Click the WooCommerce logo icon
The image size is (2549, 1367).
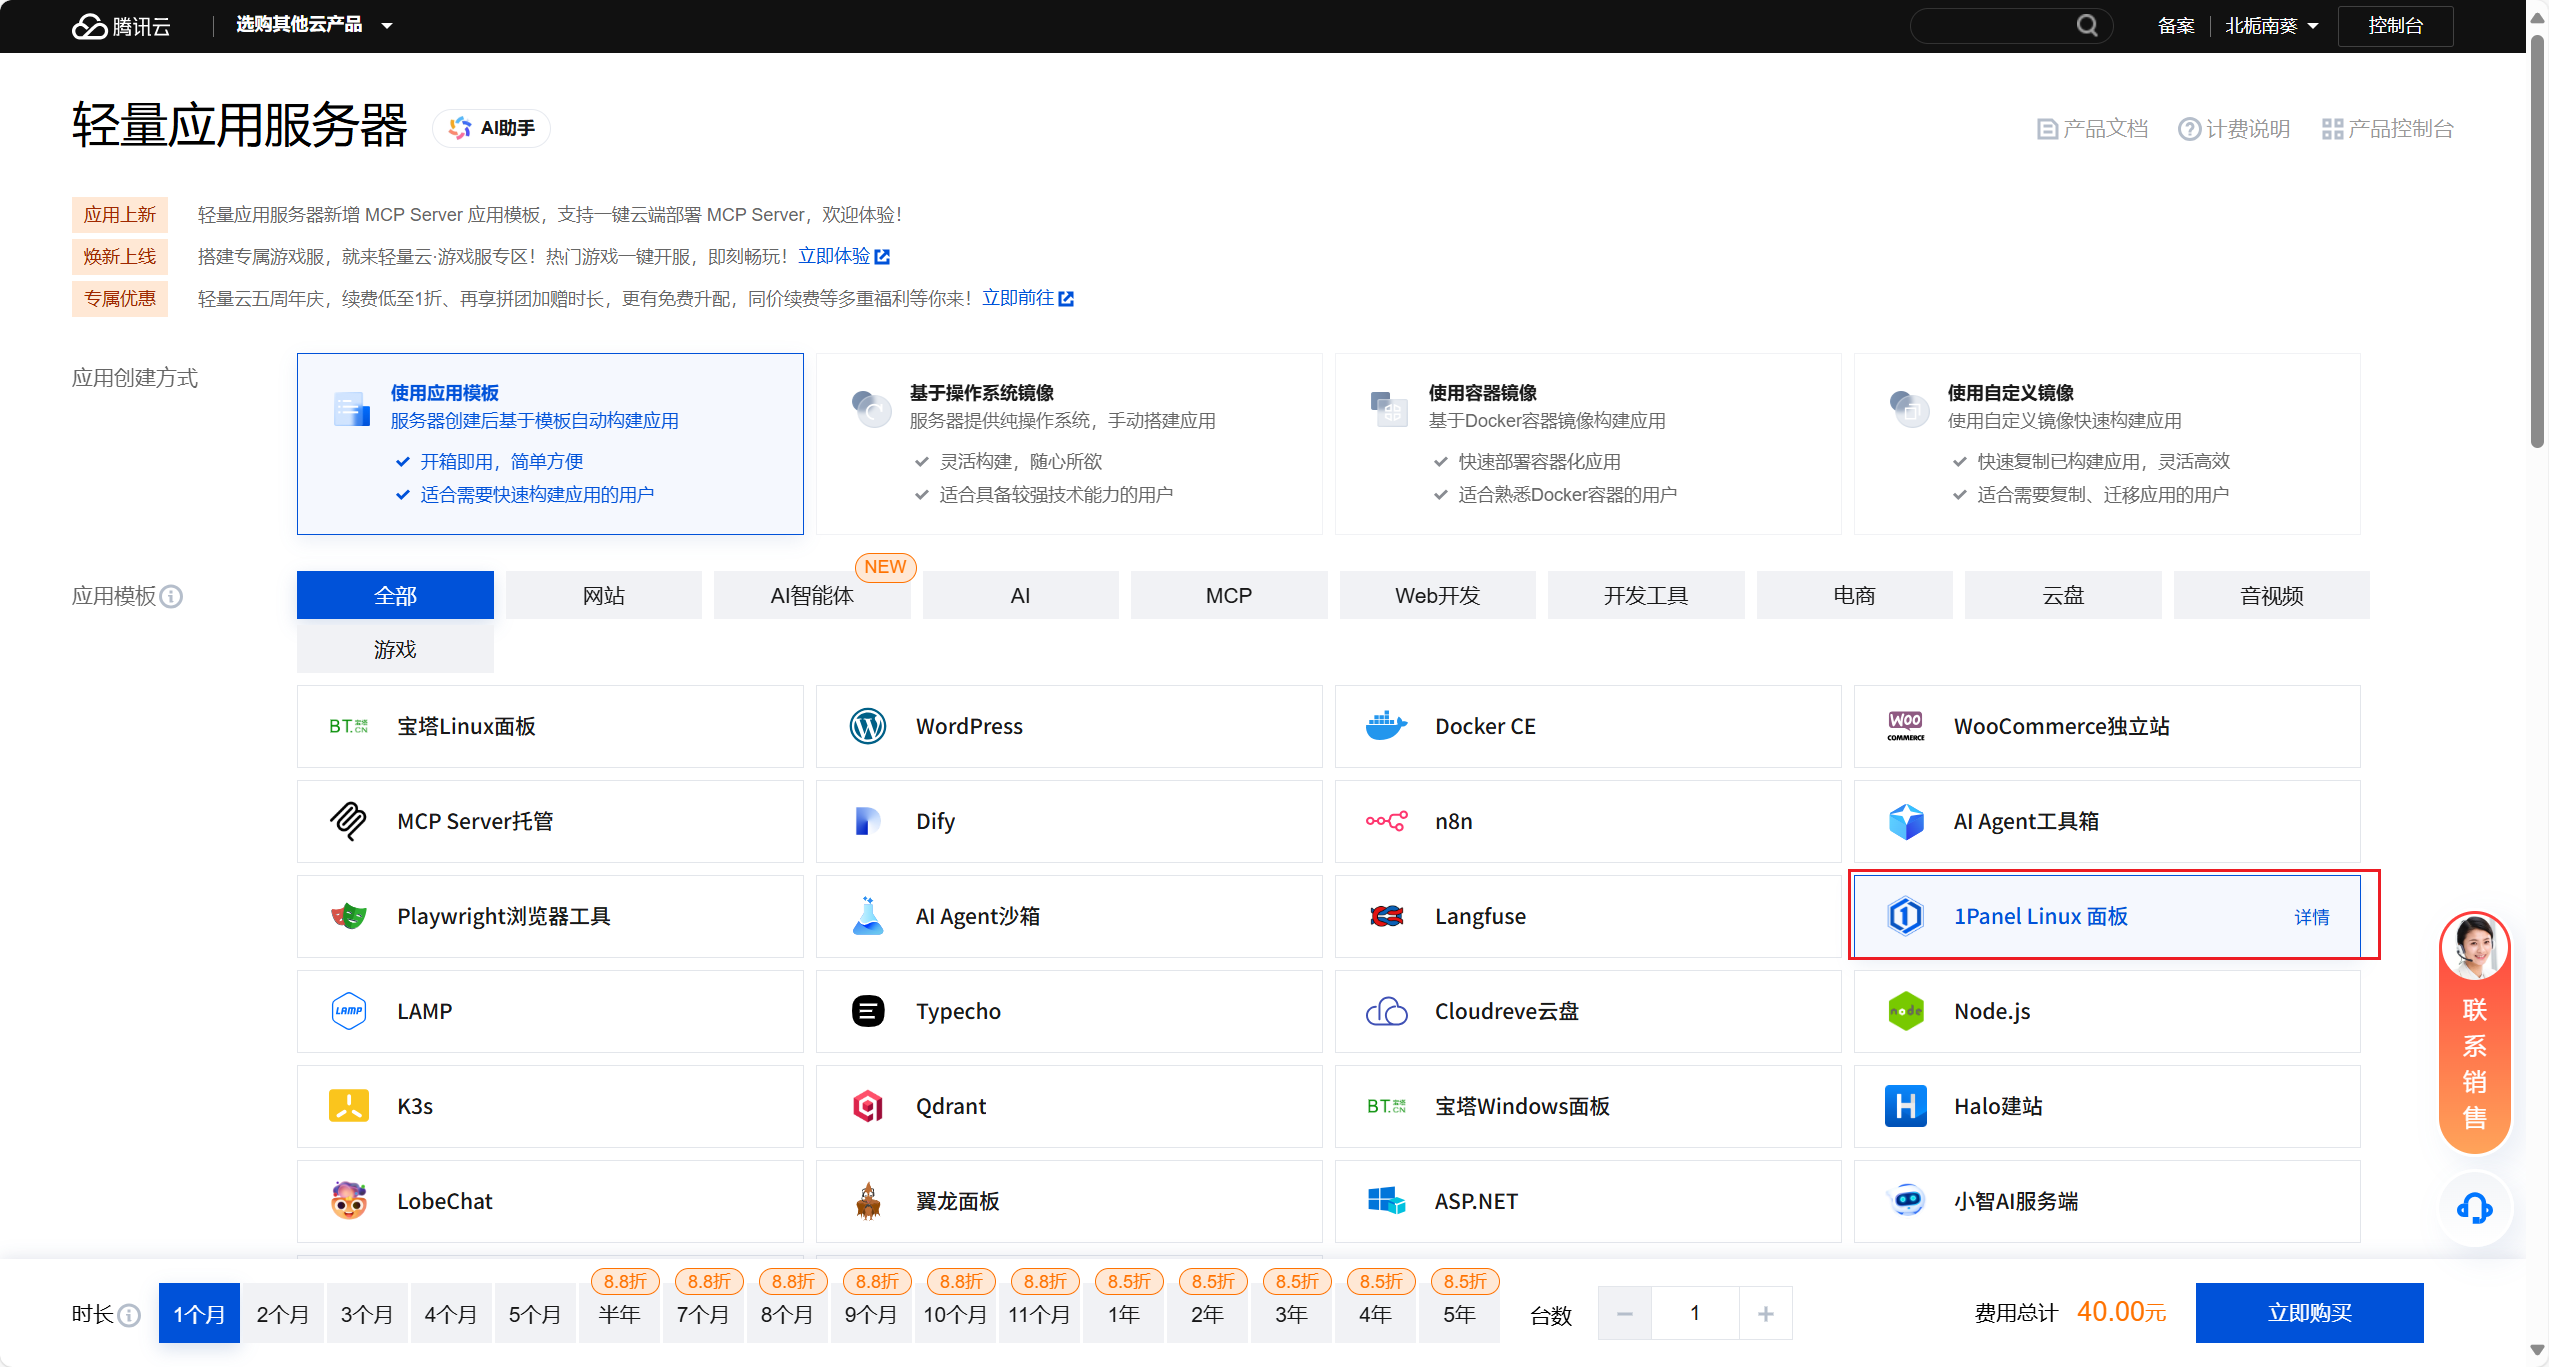click(1905, 726)
